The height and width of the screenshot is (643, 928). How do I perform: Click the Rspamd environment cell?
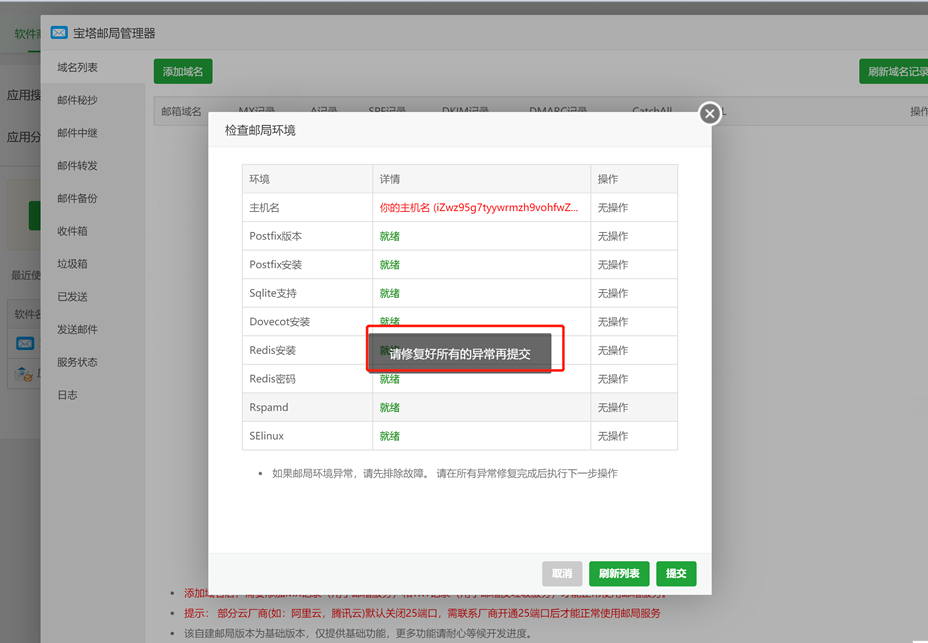[x=307, y=407]
